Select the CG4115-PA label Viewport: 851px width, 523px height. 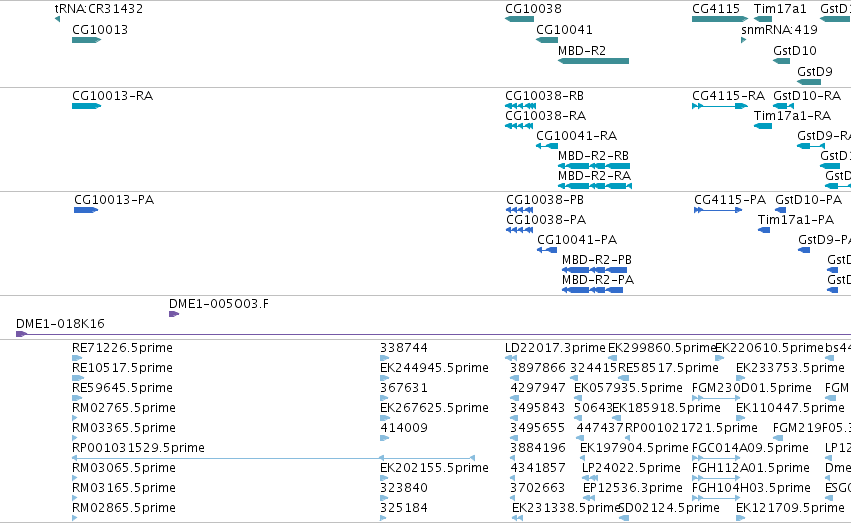point(730,200)
